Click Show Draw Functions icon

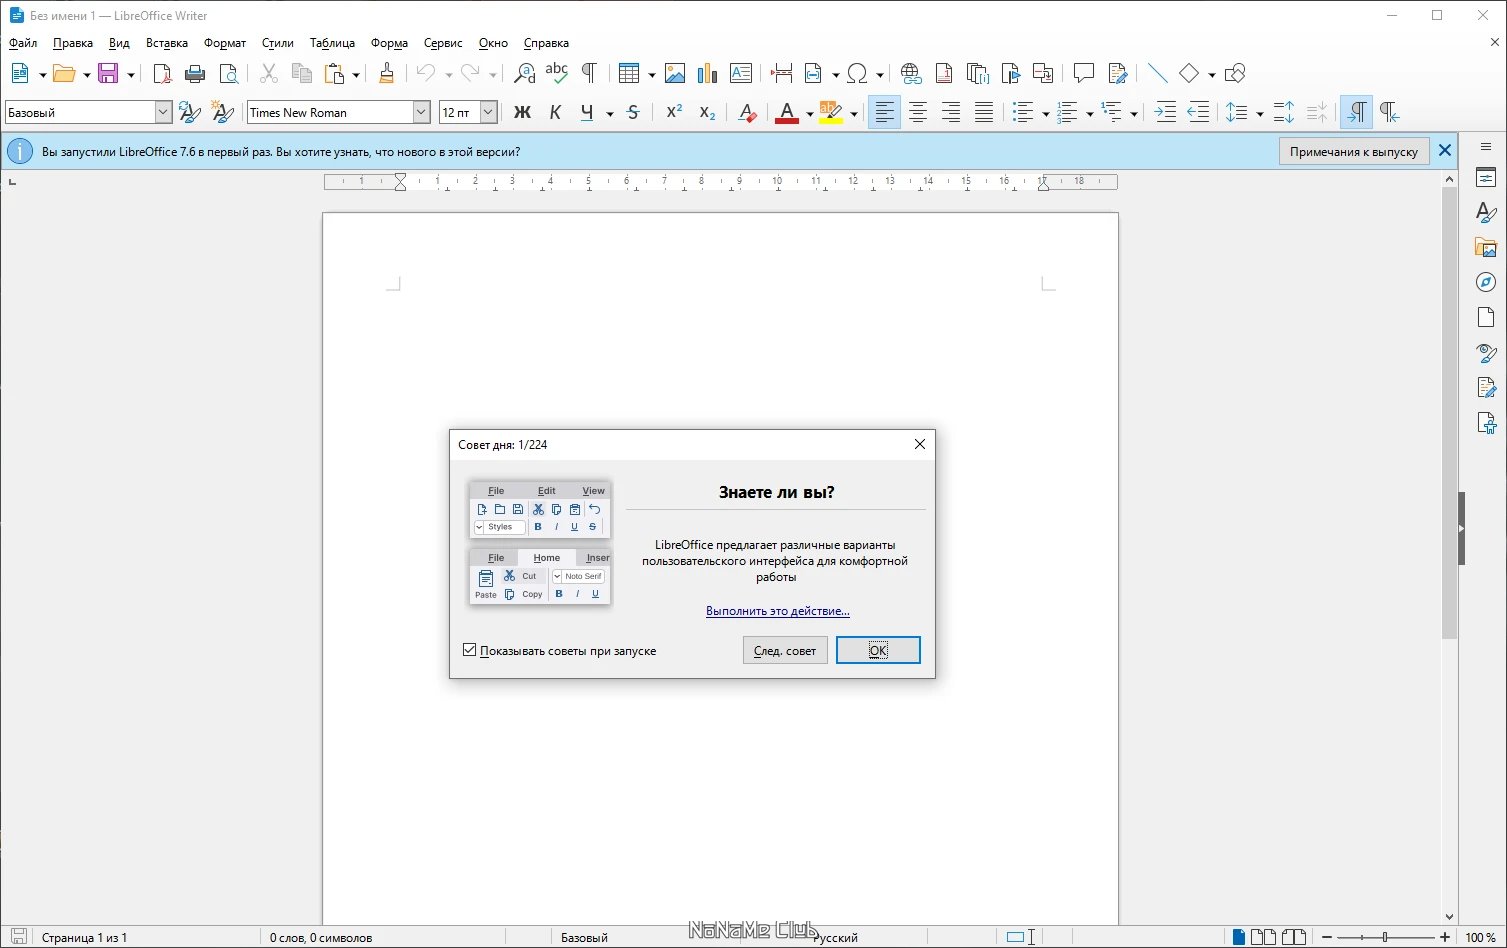point(1235,73)
